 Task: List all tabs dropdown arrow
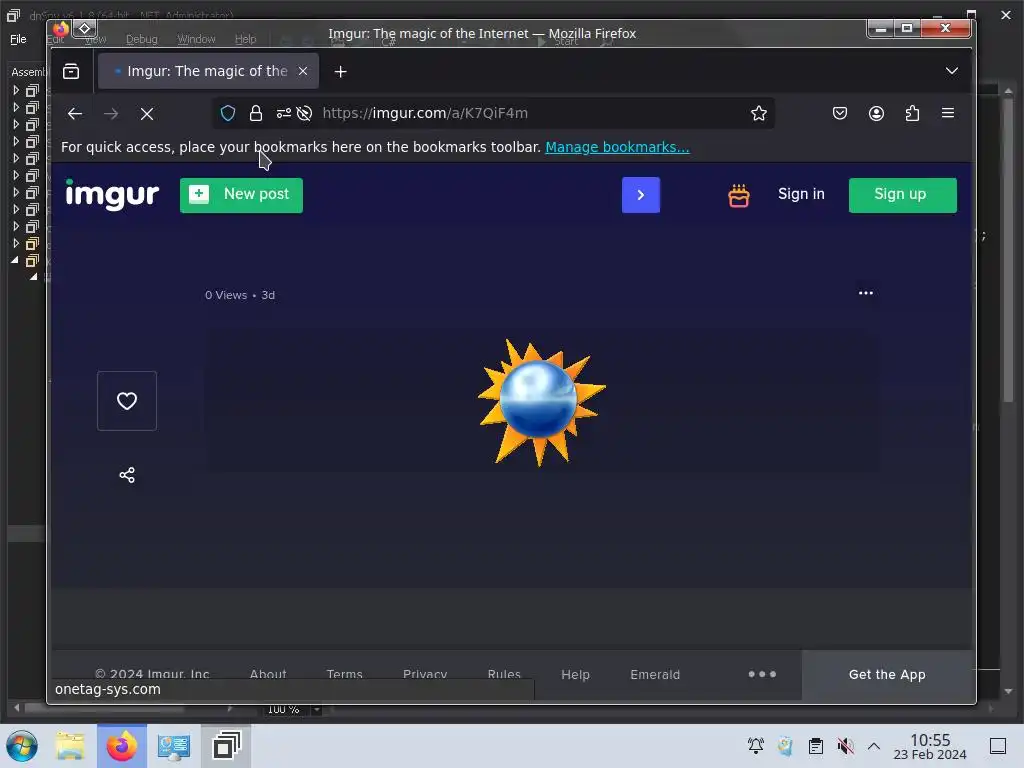pyautogui.click(x=952, y=71)
